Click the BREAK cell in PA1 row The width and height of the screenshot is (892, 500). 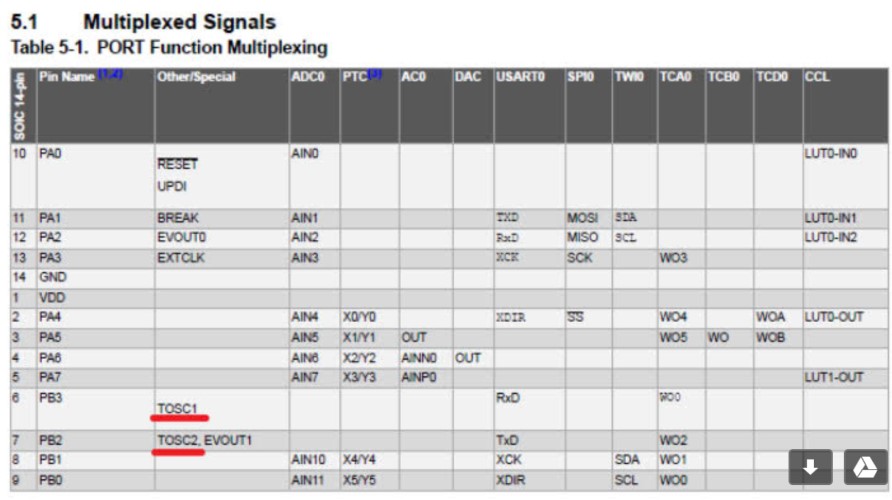[x=178, y=217]
